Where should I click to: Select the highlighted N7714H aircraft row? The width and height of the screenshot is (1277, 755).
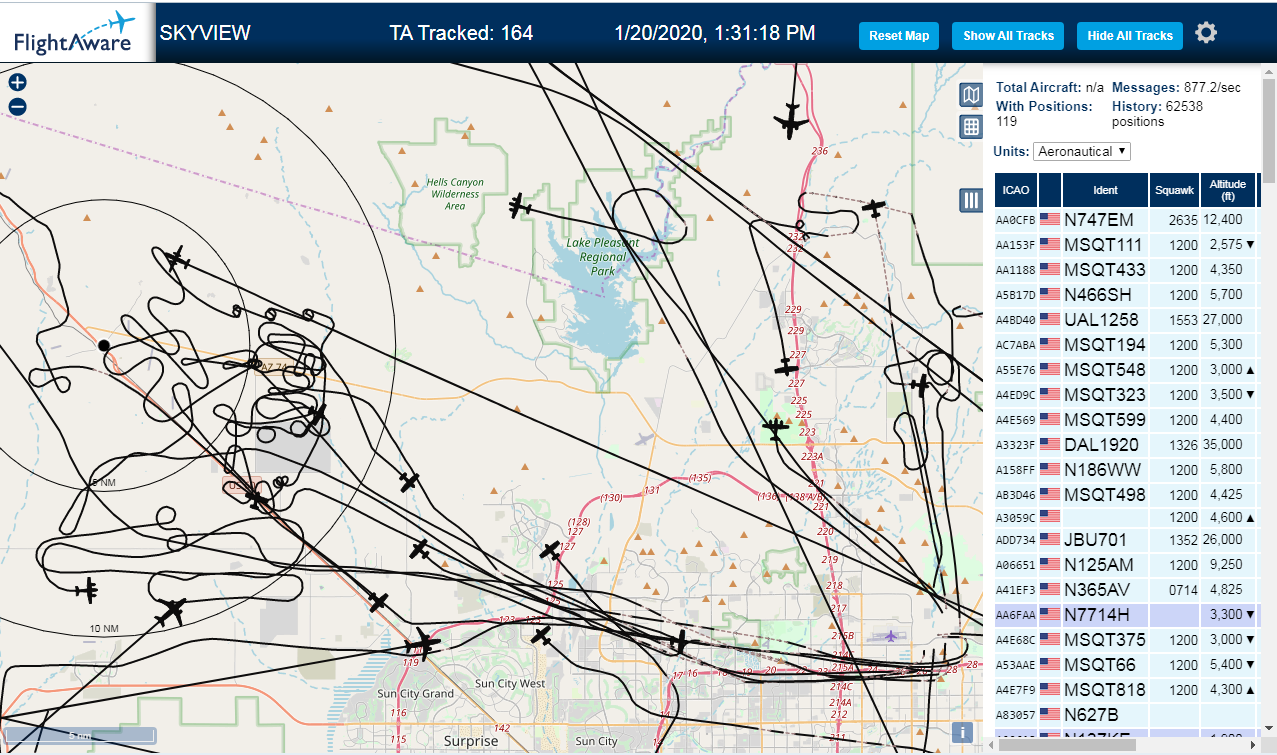point(1128,614)
